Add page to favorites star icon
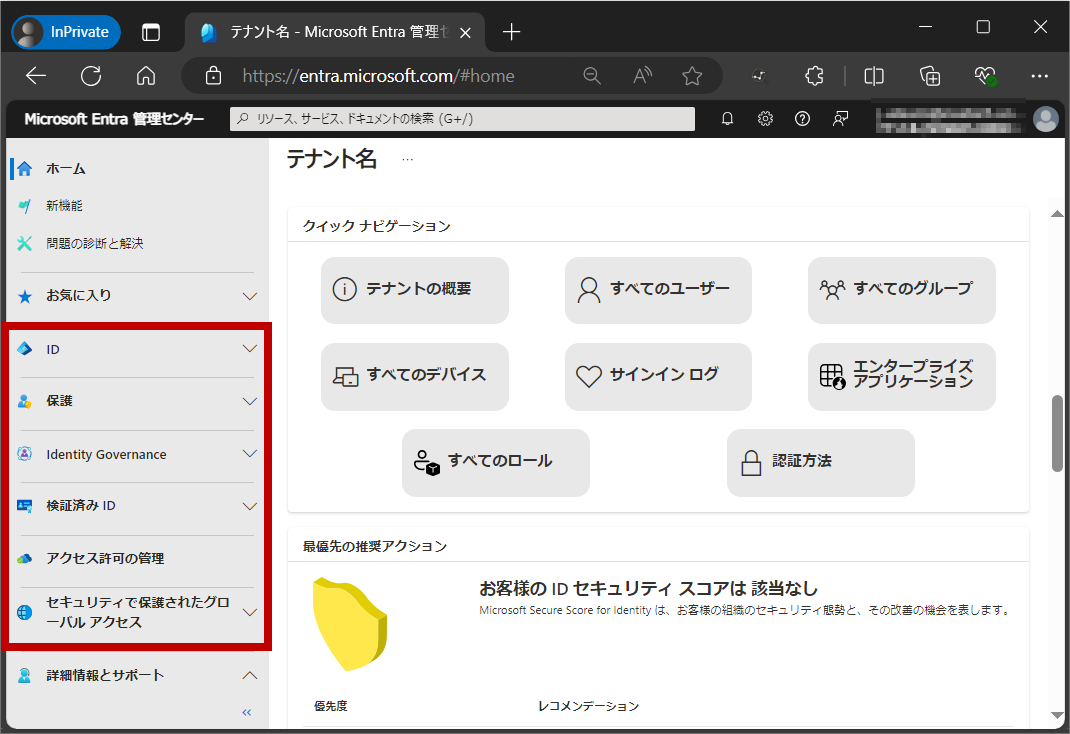1070x734 pixels. pyautogui.click(x=692, y=76)
